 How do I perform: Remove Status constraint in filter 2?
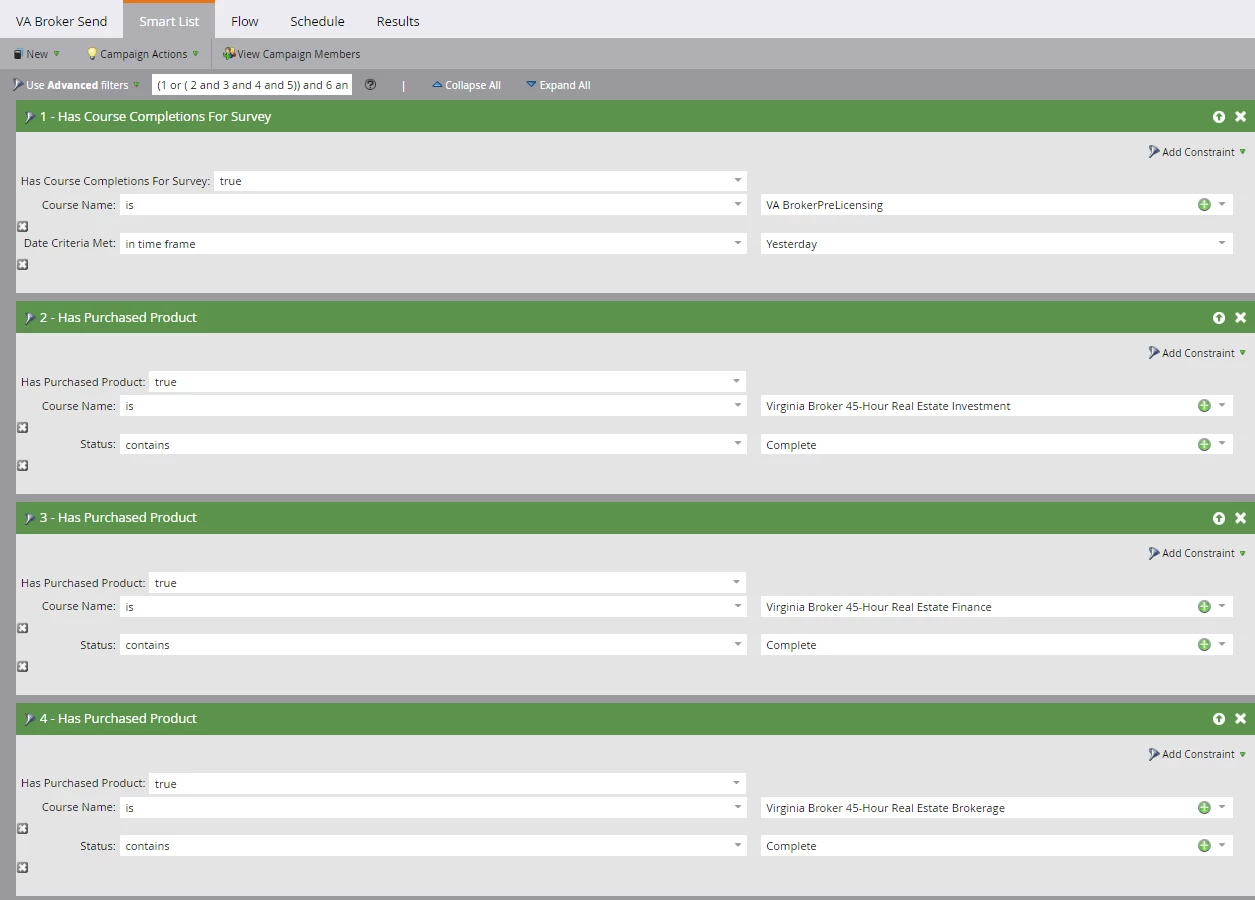coord(23,466)
